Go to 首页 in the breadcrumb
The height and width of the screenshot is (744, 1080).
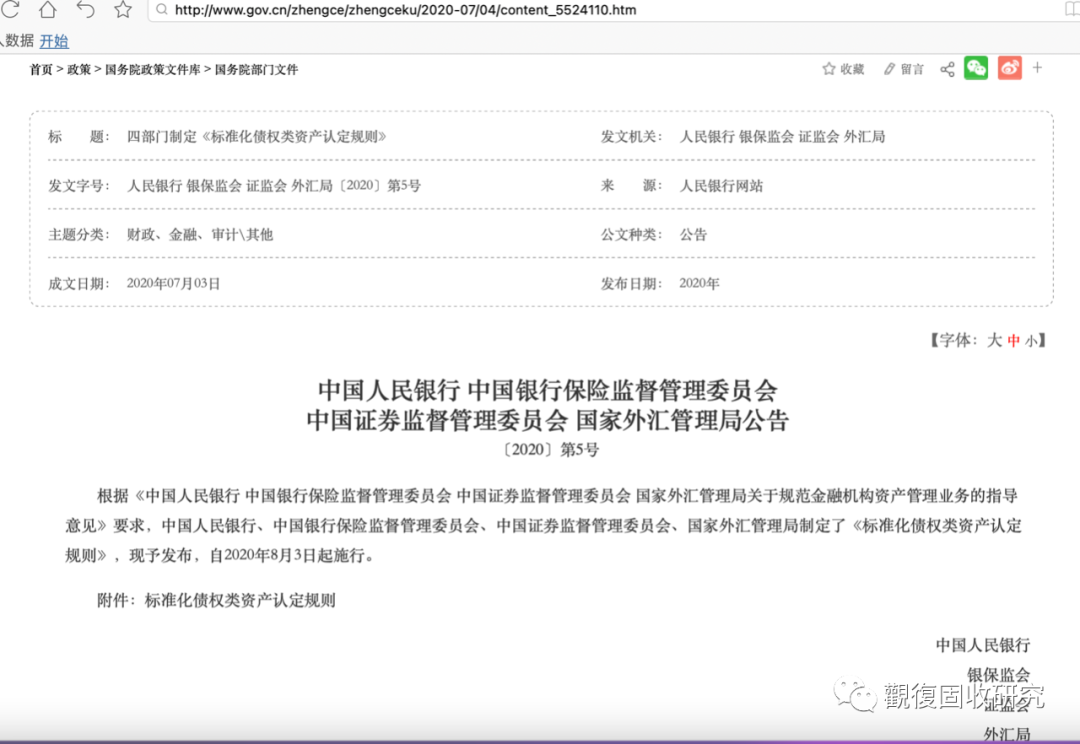[40, 69]
